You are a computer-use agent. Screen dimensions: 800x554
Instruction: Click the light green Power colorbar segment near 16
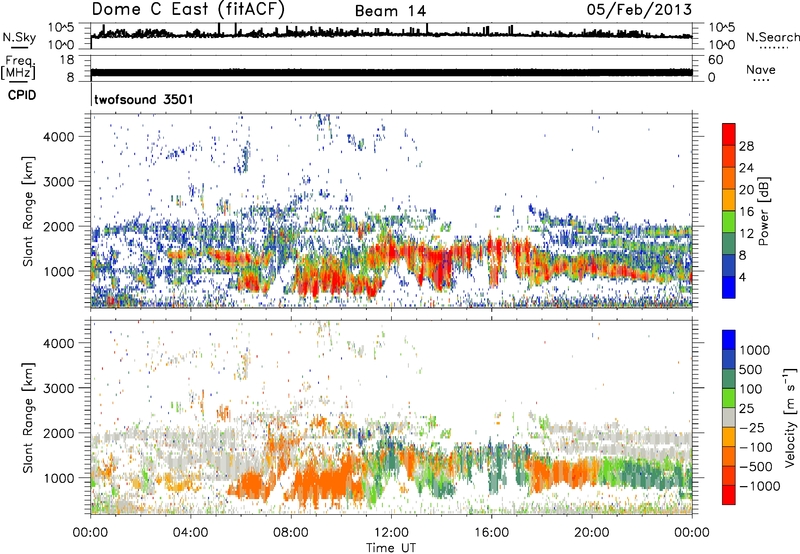(x=729, y=222)
